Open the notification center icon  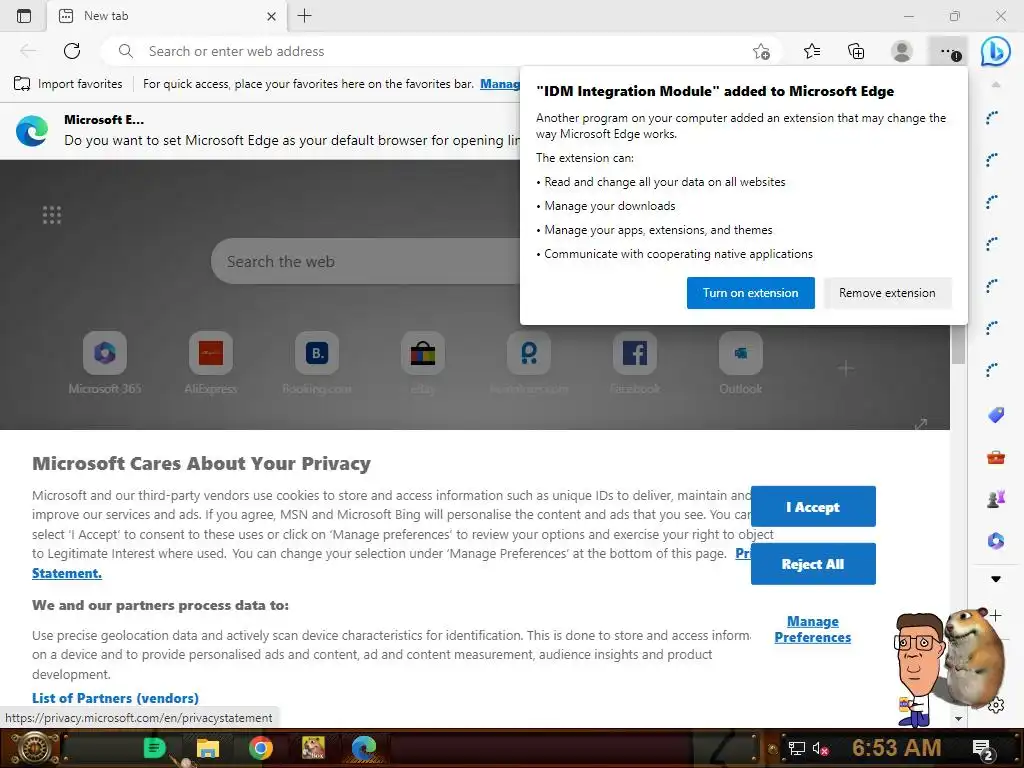(x=982, y=748)
